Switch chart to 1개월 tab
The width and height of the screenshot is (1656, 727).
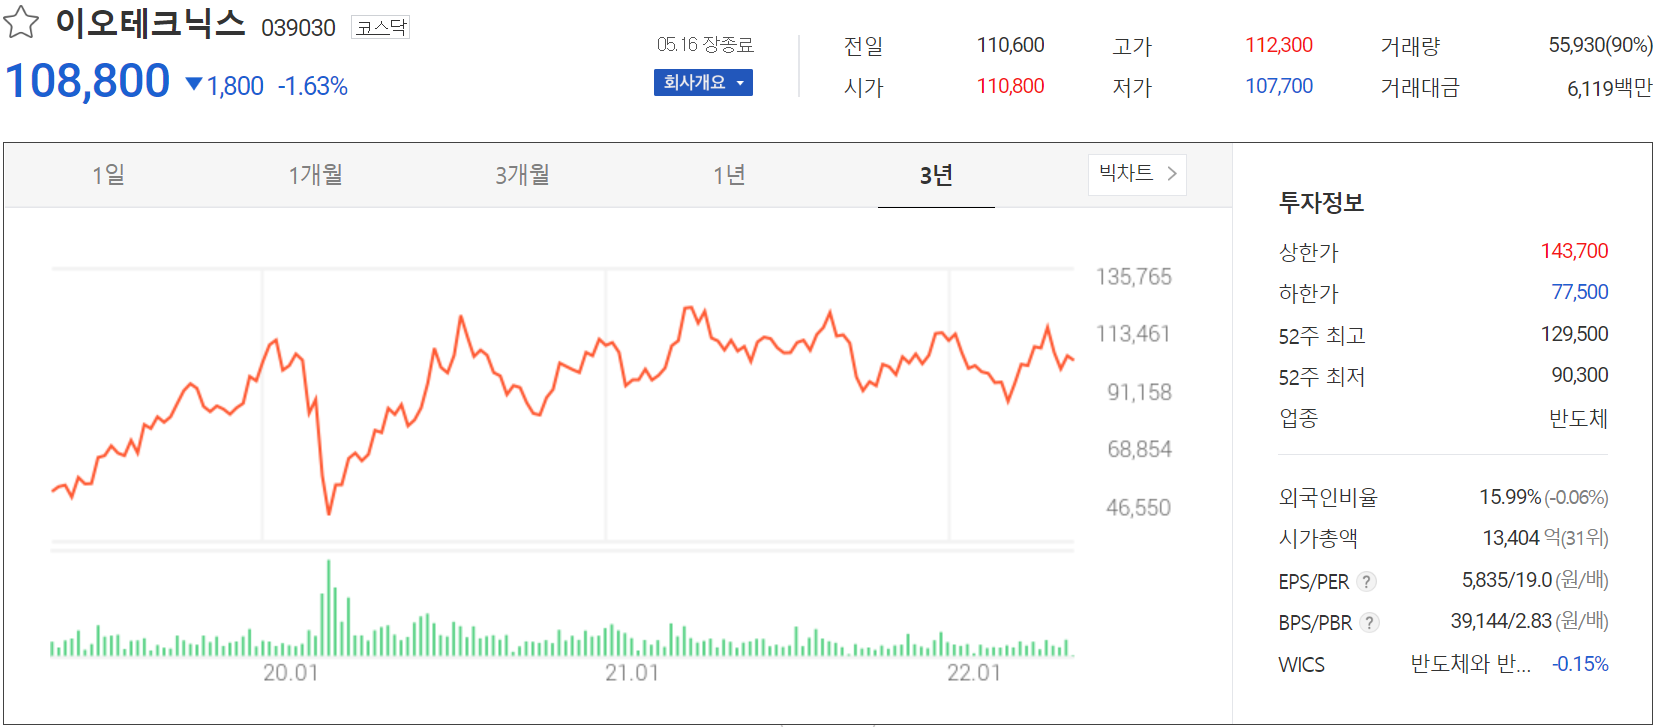click(315, 175)
